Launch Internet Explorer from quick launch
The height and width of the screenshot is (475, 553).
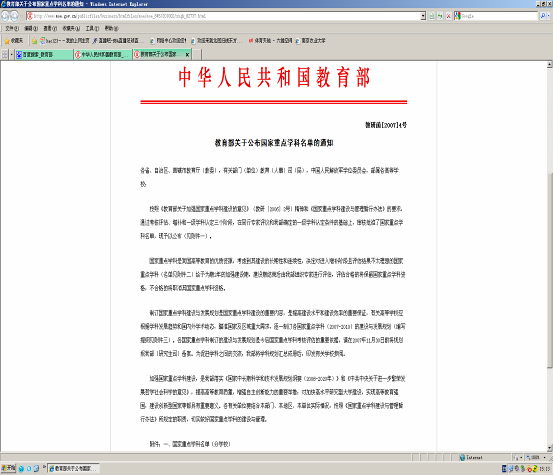(21, 469)
